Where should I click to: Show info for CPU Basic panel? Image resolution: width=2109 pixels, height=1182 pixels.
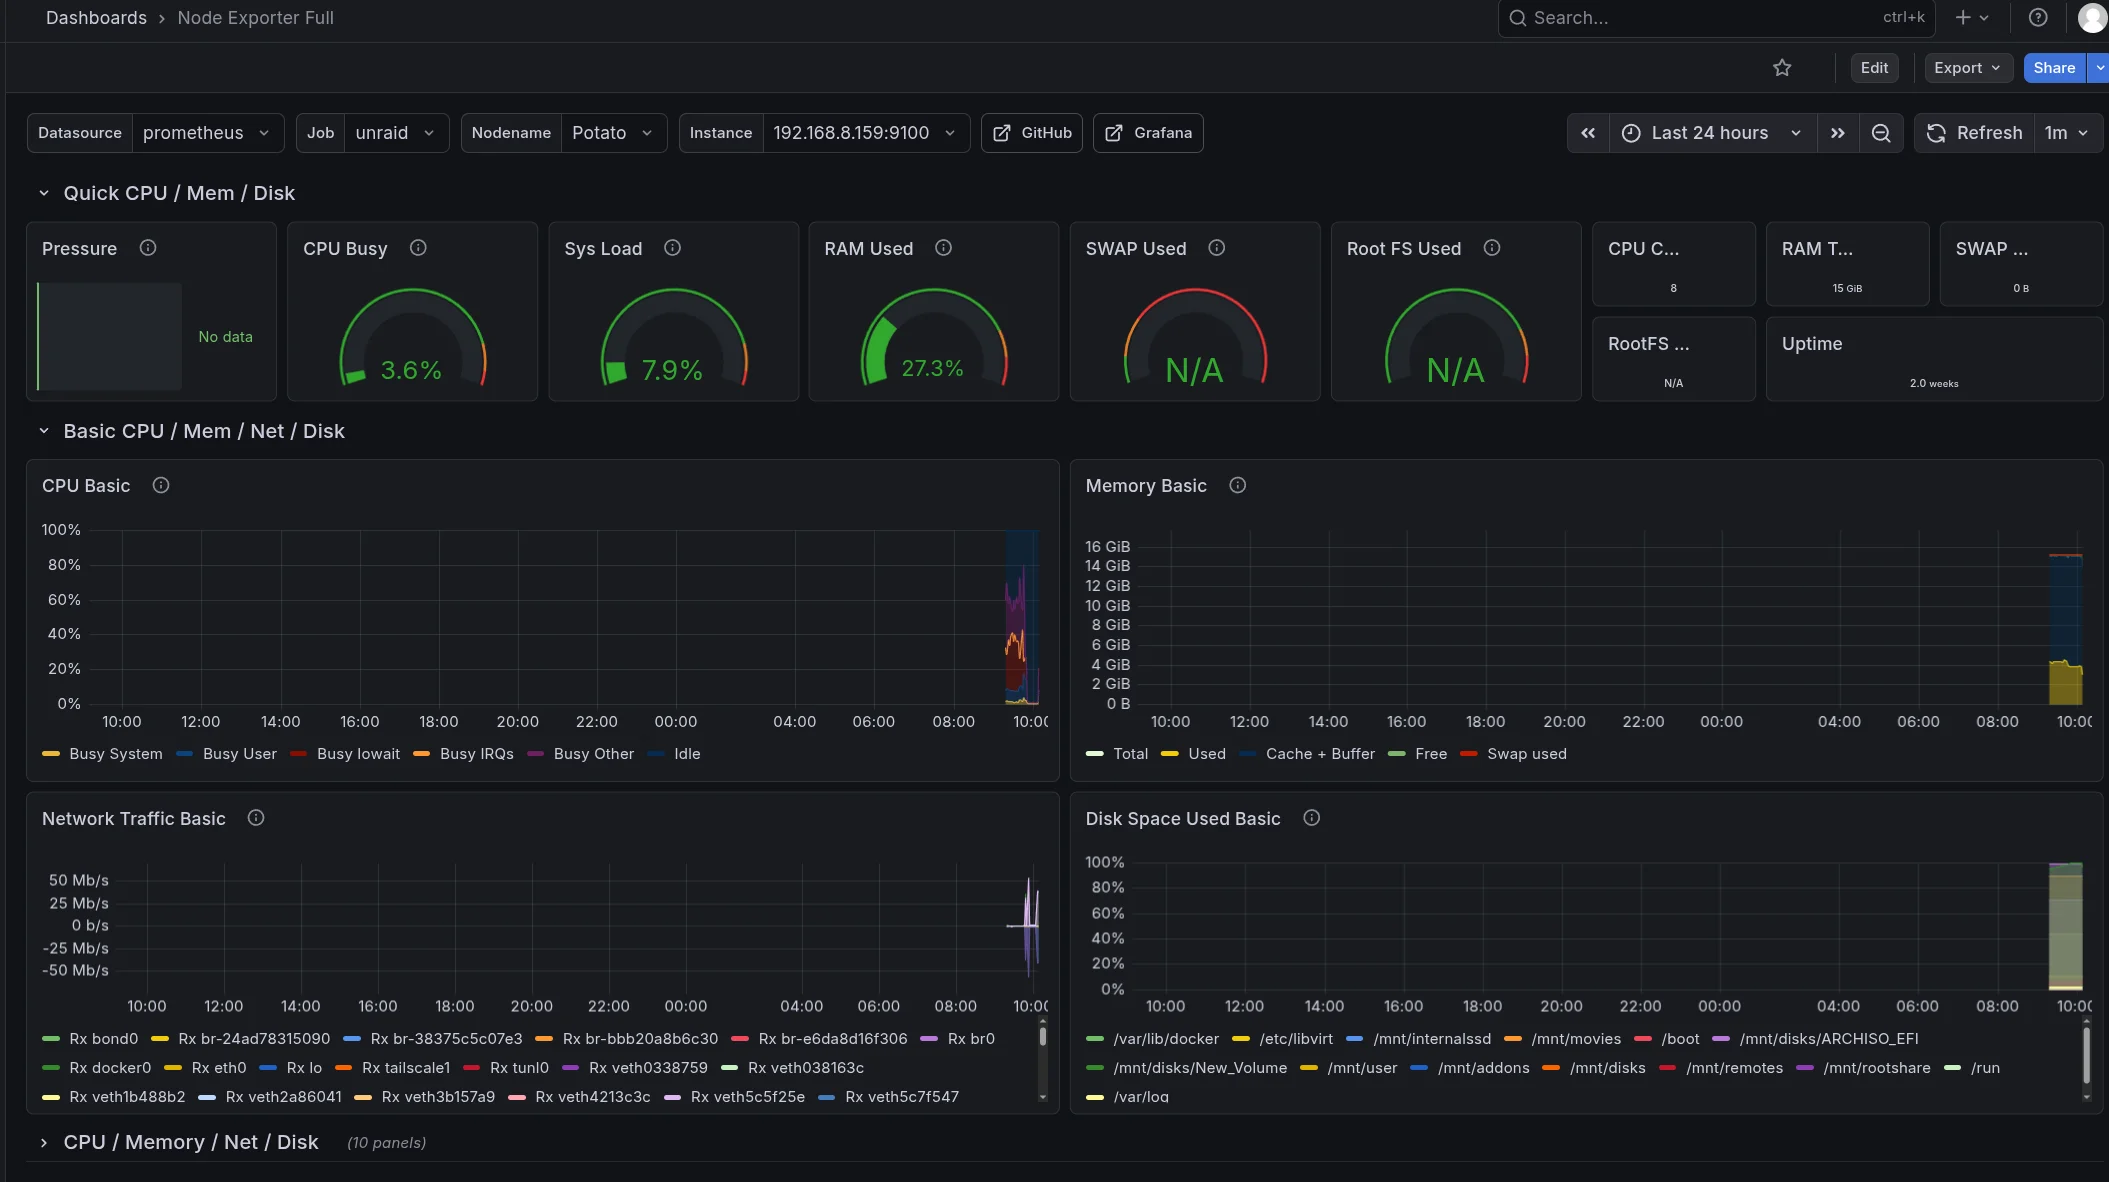[x=160, y=485]
